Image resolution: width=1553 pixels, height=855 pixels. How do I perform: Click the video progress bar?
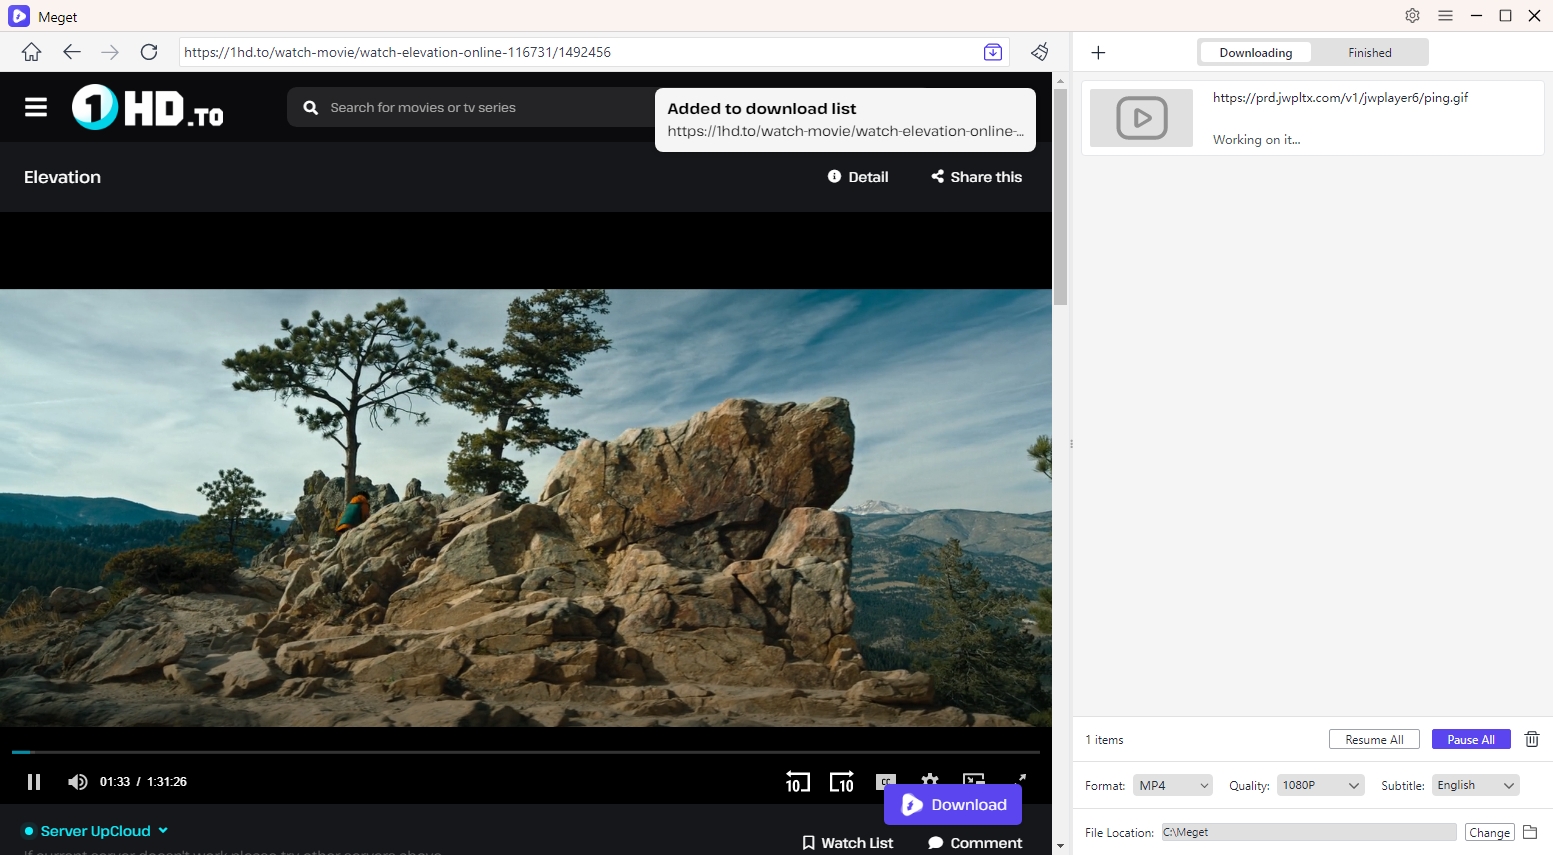click(x=526, y=751)
